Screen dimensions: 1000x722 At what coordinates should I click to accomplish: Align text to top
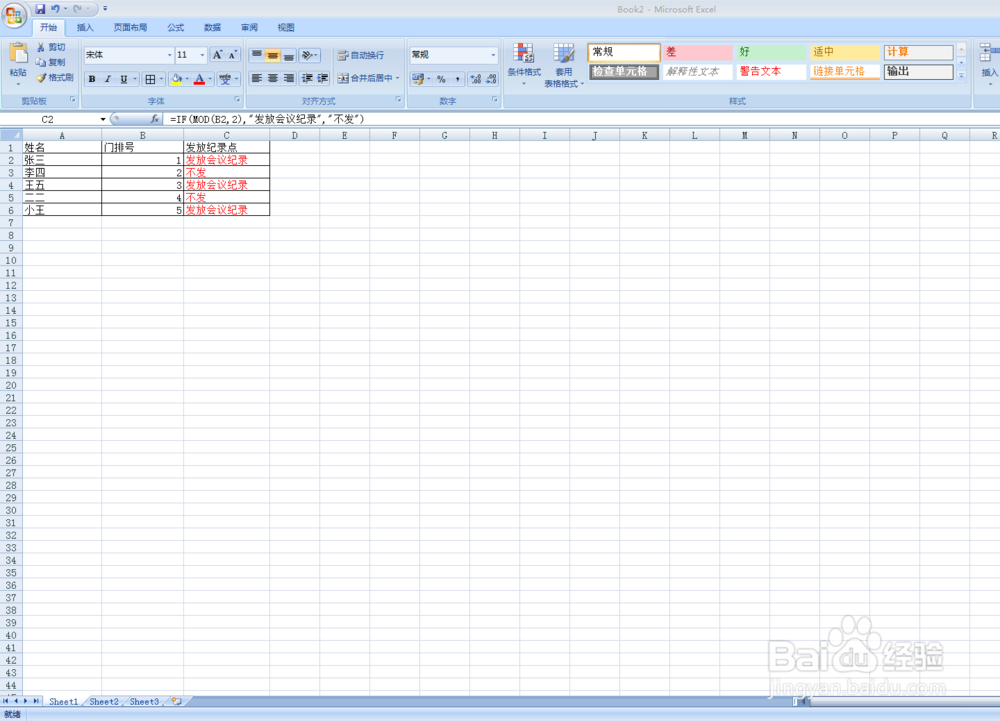(256, 55)
